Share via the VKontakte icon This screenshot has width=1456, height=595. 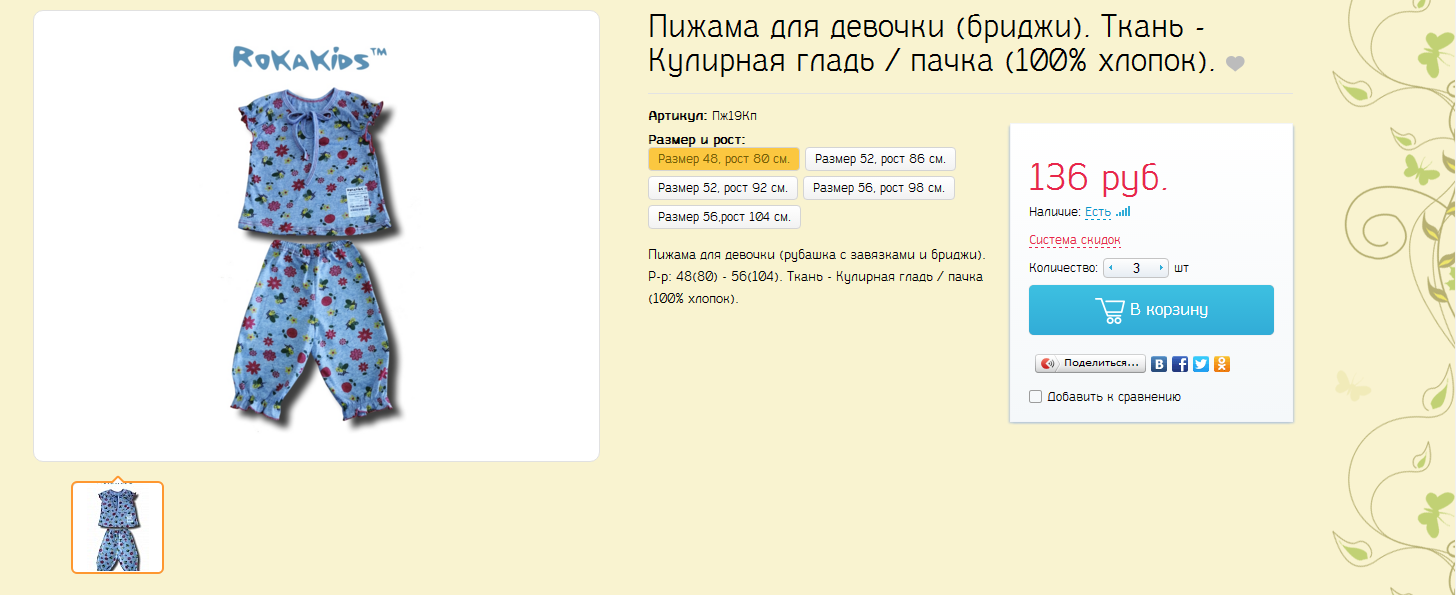(x=1159, y=364)
